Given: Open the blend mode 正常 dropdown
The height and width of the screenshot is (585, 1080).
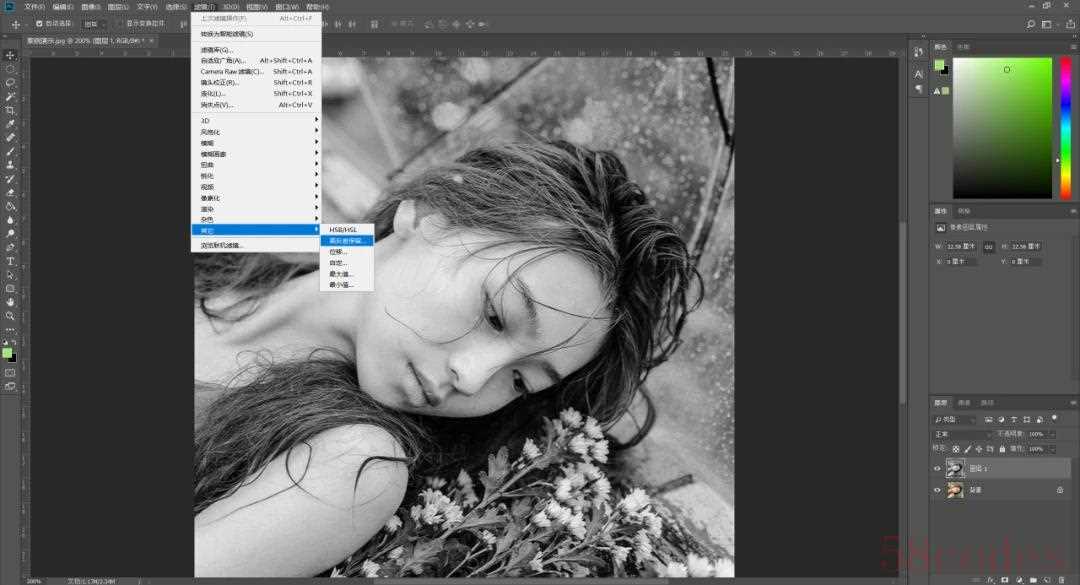Looking at the screenshot, I should (x=962, y=434).
